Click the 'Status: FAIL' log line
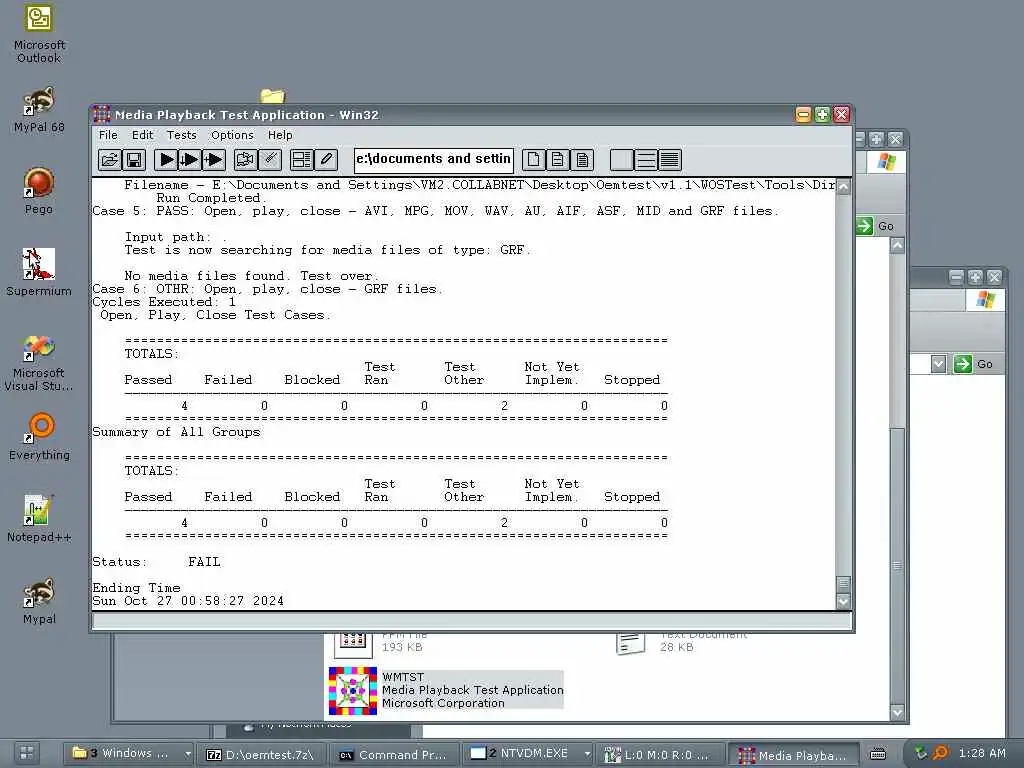Viewport: 1024px width, 768px height. pos(156,562)
